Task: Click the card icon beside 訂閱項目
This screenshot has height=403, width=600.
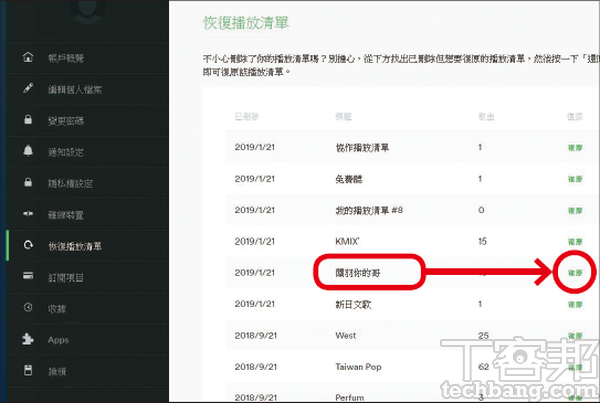Action: tap(28, 276)
